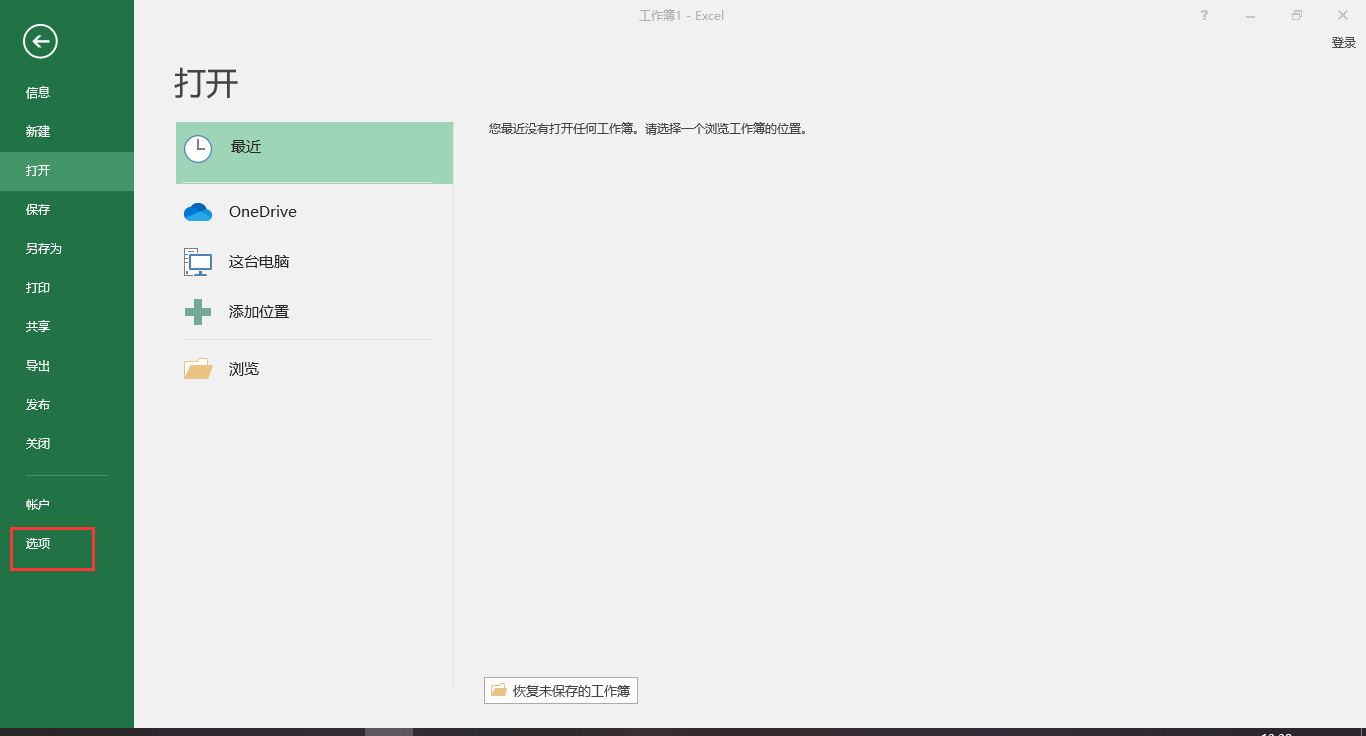Click the 登录 (Sign in) link
This screenshot has width=1366, height=736.
pos(1342,43)
